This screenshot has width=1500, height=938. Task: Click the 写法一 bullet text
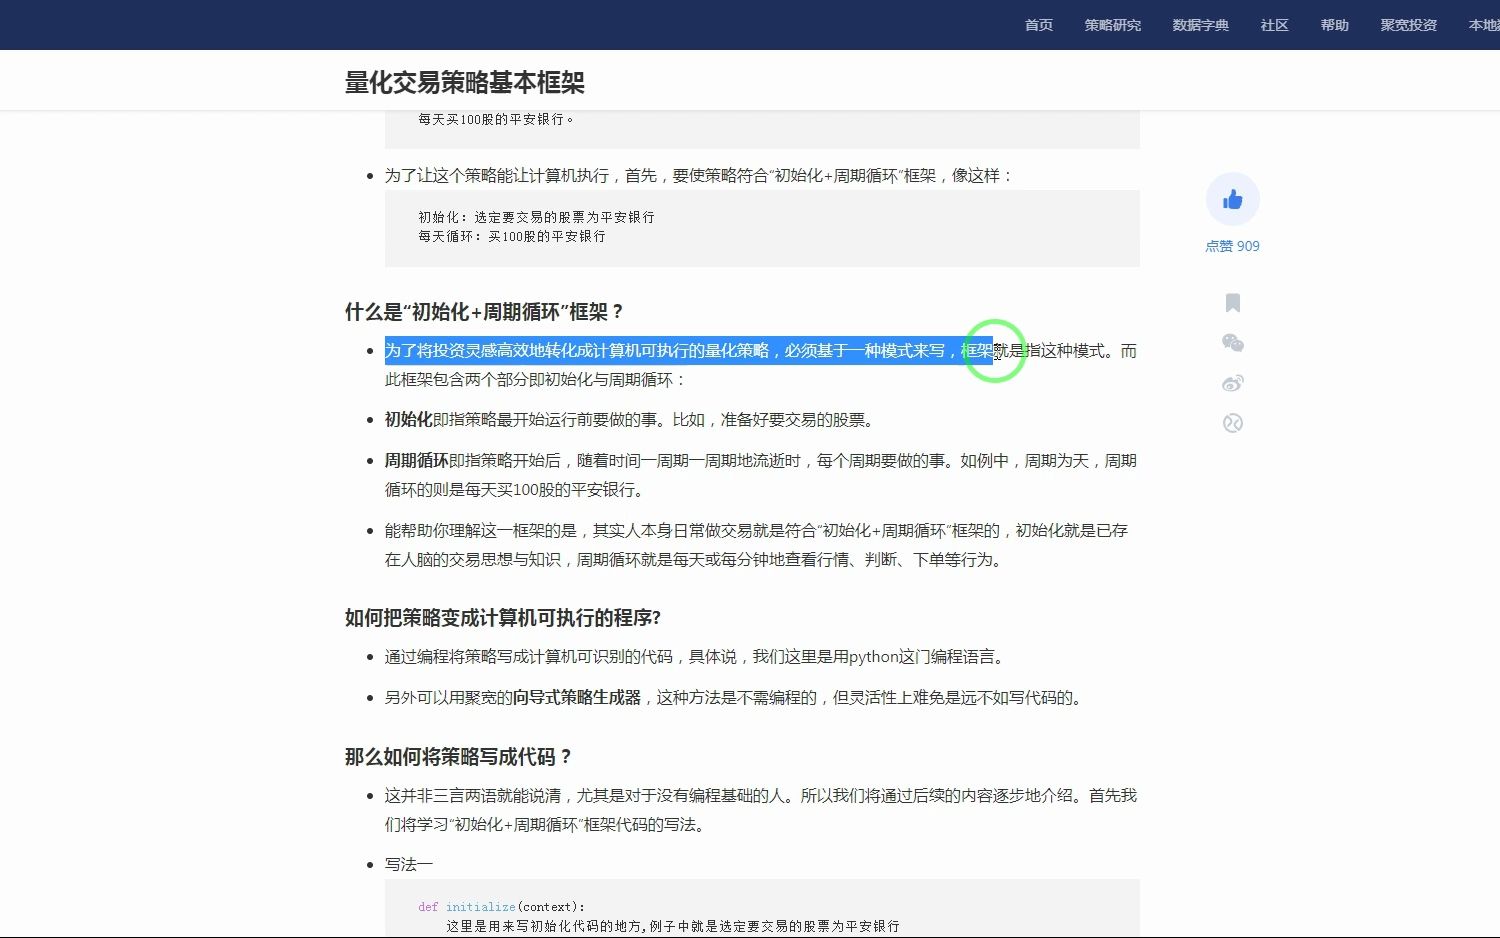(x=409, y=864)
